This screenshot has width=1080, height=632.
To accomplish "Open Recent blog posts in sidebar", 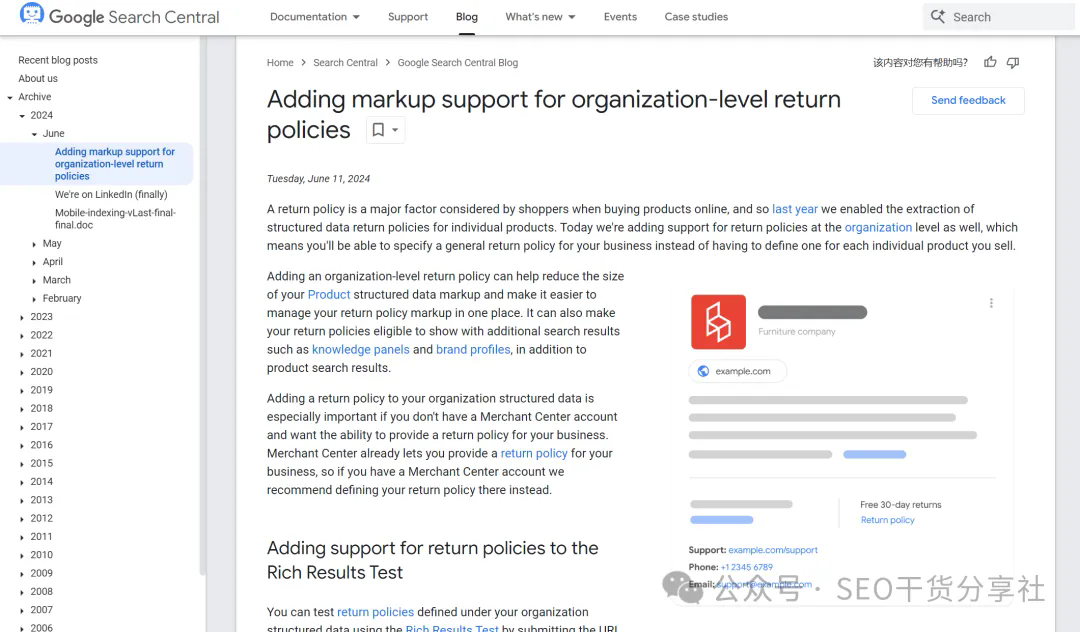I will 58,60.
